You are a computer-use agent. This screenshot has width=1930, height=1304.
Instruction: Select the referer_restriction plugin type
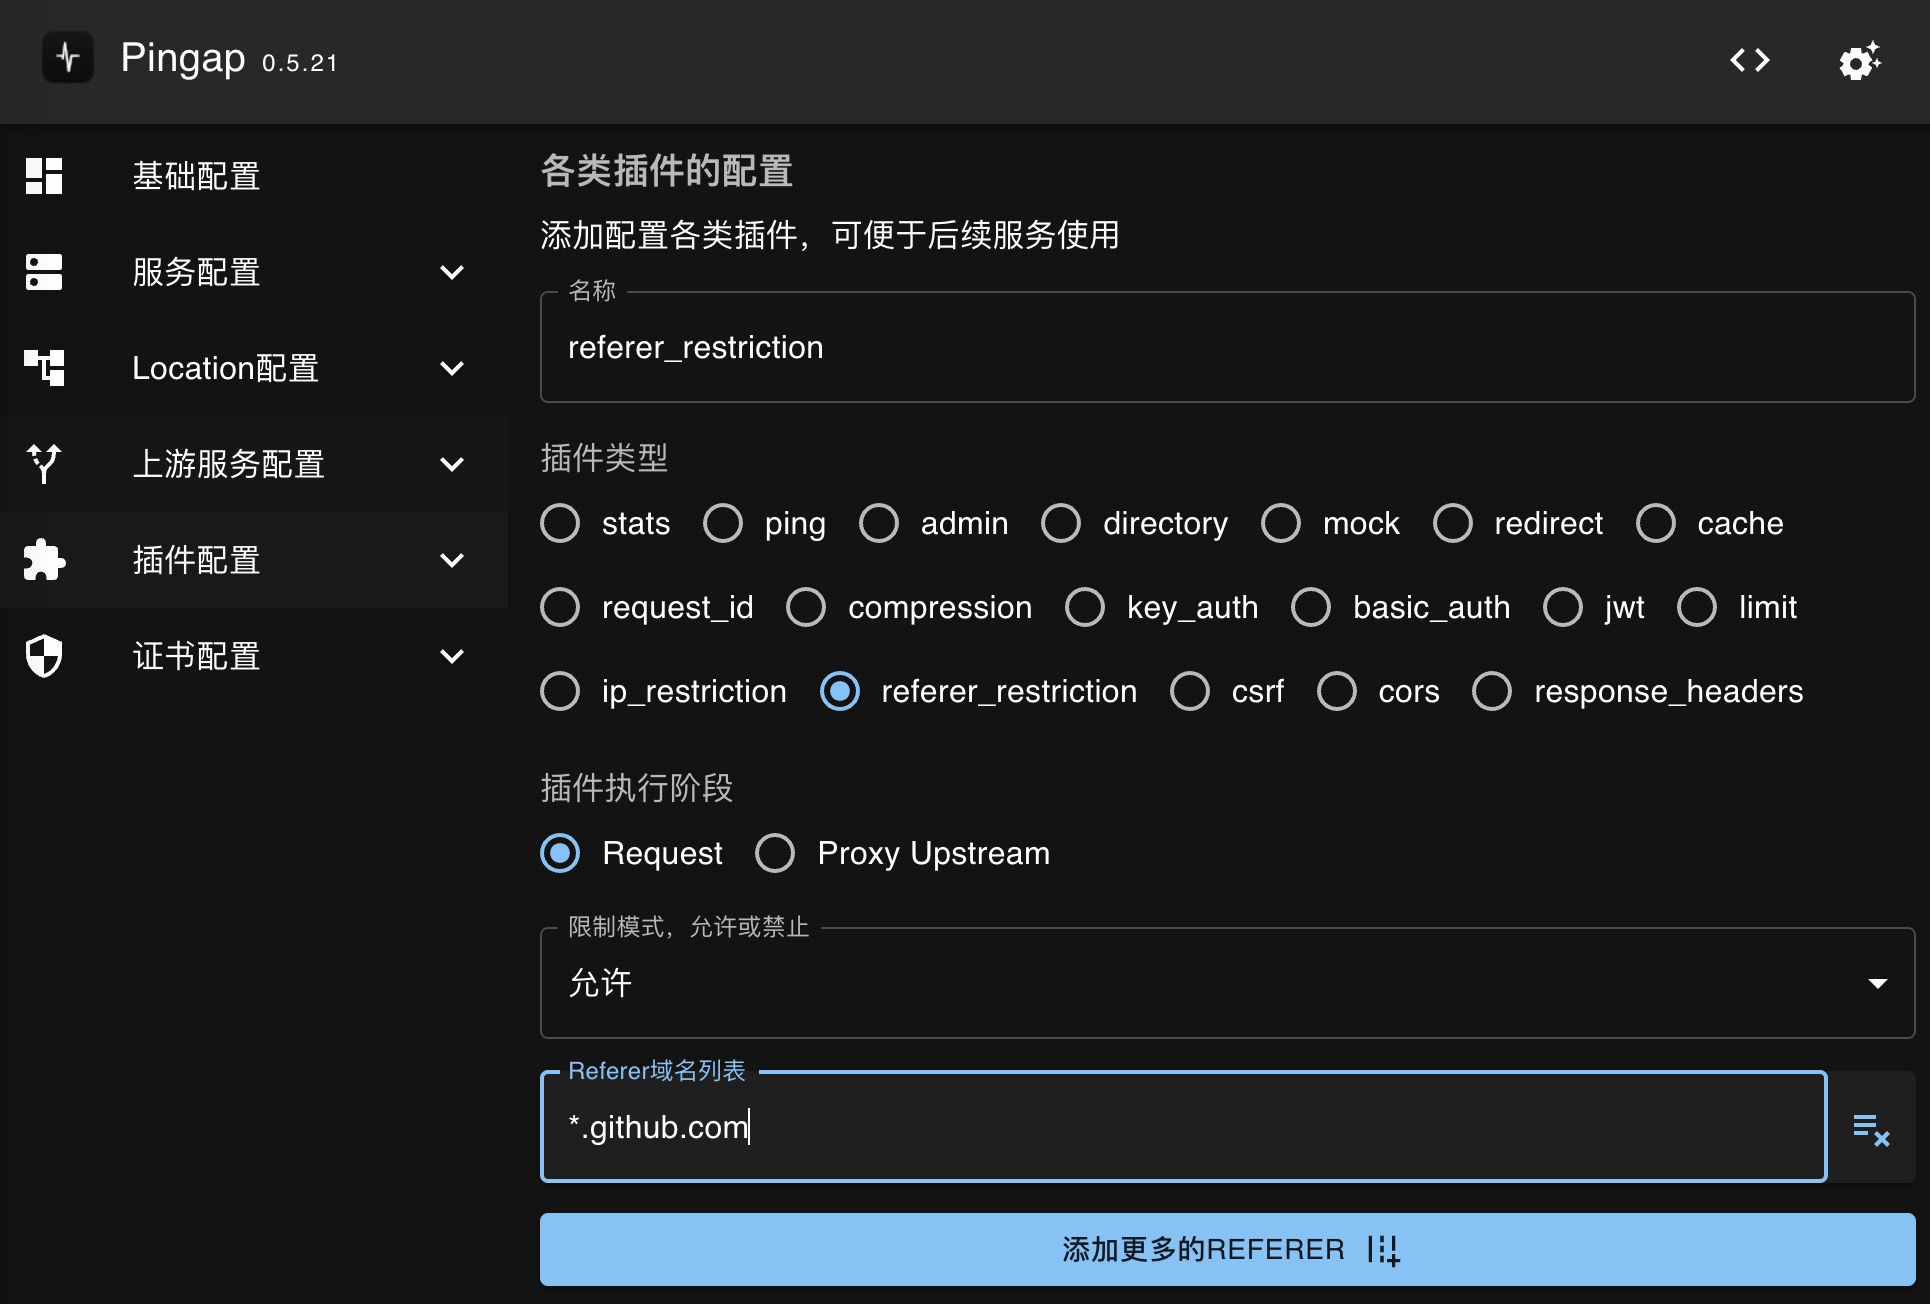pos(840,690)
